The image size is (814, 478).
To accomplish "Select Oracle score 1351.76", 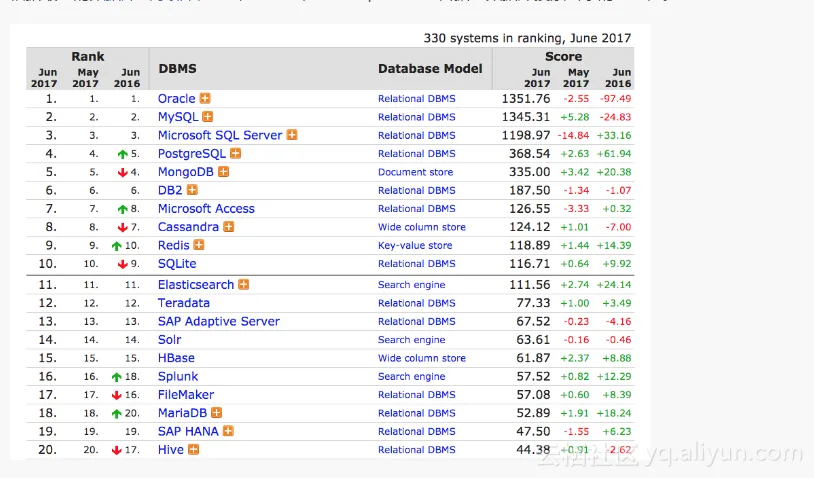I will click(x=526, y=99).
